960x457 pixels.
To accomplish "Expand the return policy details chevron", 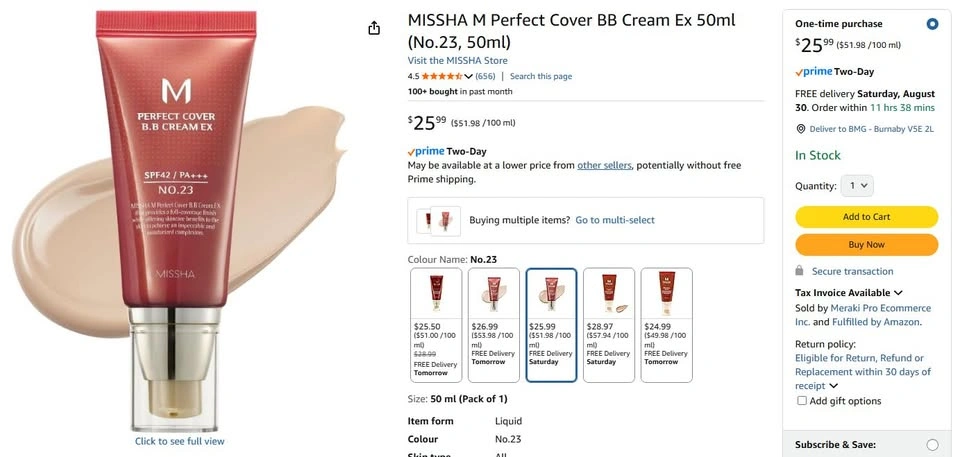I will (x=833, y=386).
